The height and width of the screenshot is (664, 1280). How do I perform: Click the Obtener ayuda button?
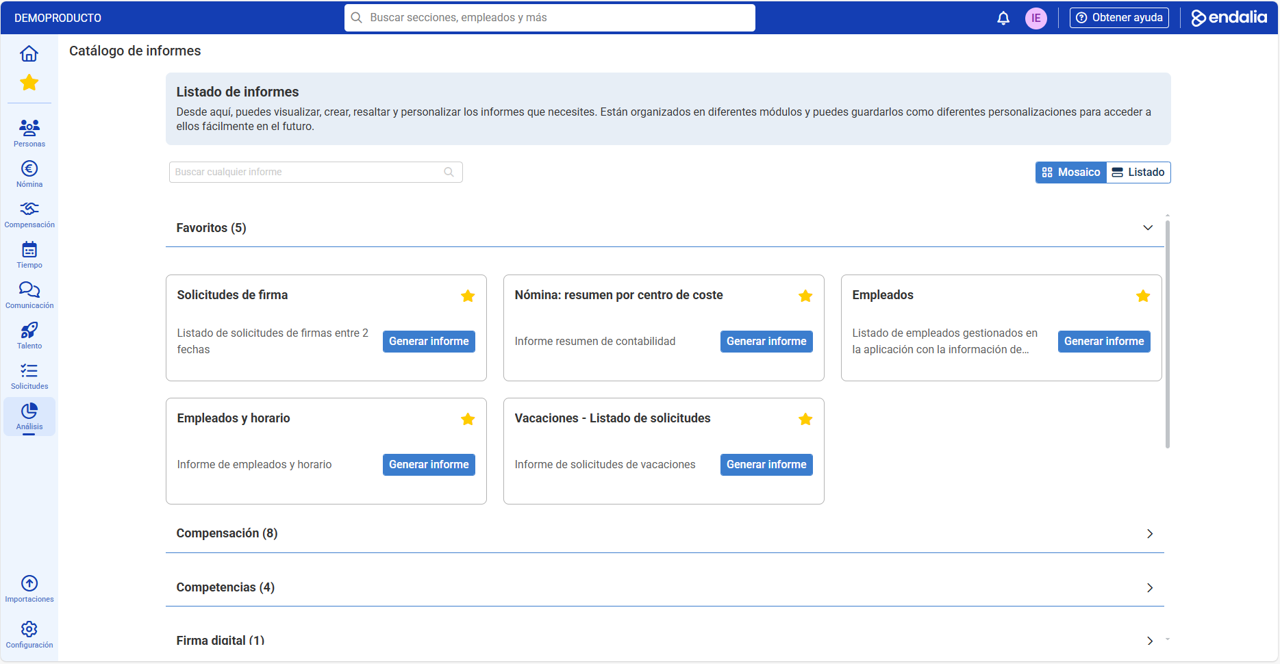[1119, 18]
